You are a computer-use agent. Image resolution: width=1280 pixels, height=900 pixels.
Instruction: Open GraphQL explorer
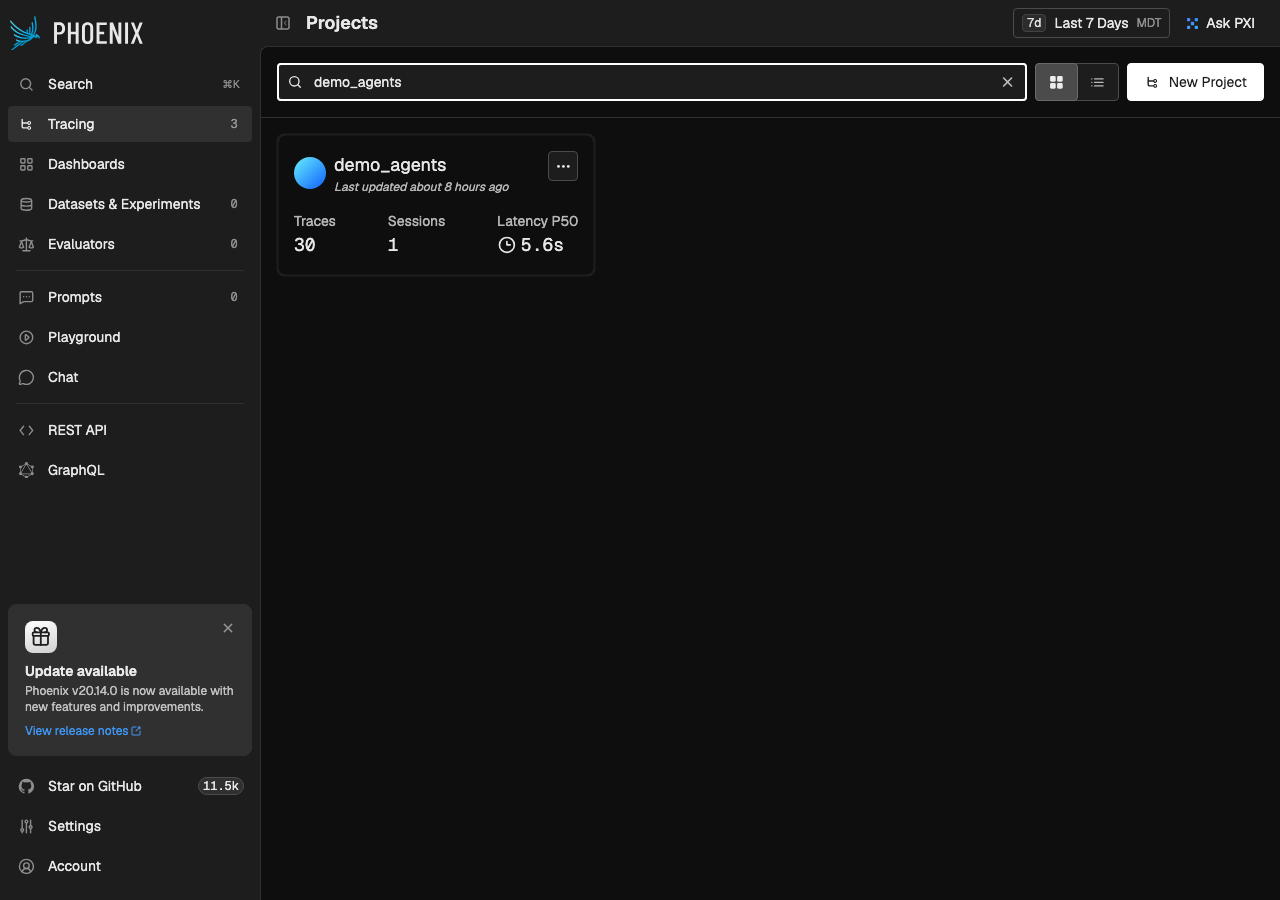(130, 470)
